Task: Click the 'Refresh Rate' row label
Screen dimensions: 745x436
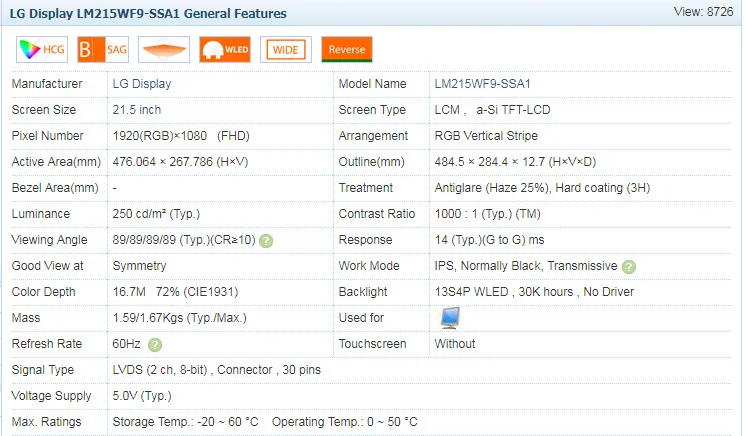Action: pos(47,344)
